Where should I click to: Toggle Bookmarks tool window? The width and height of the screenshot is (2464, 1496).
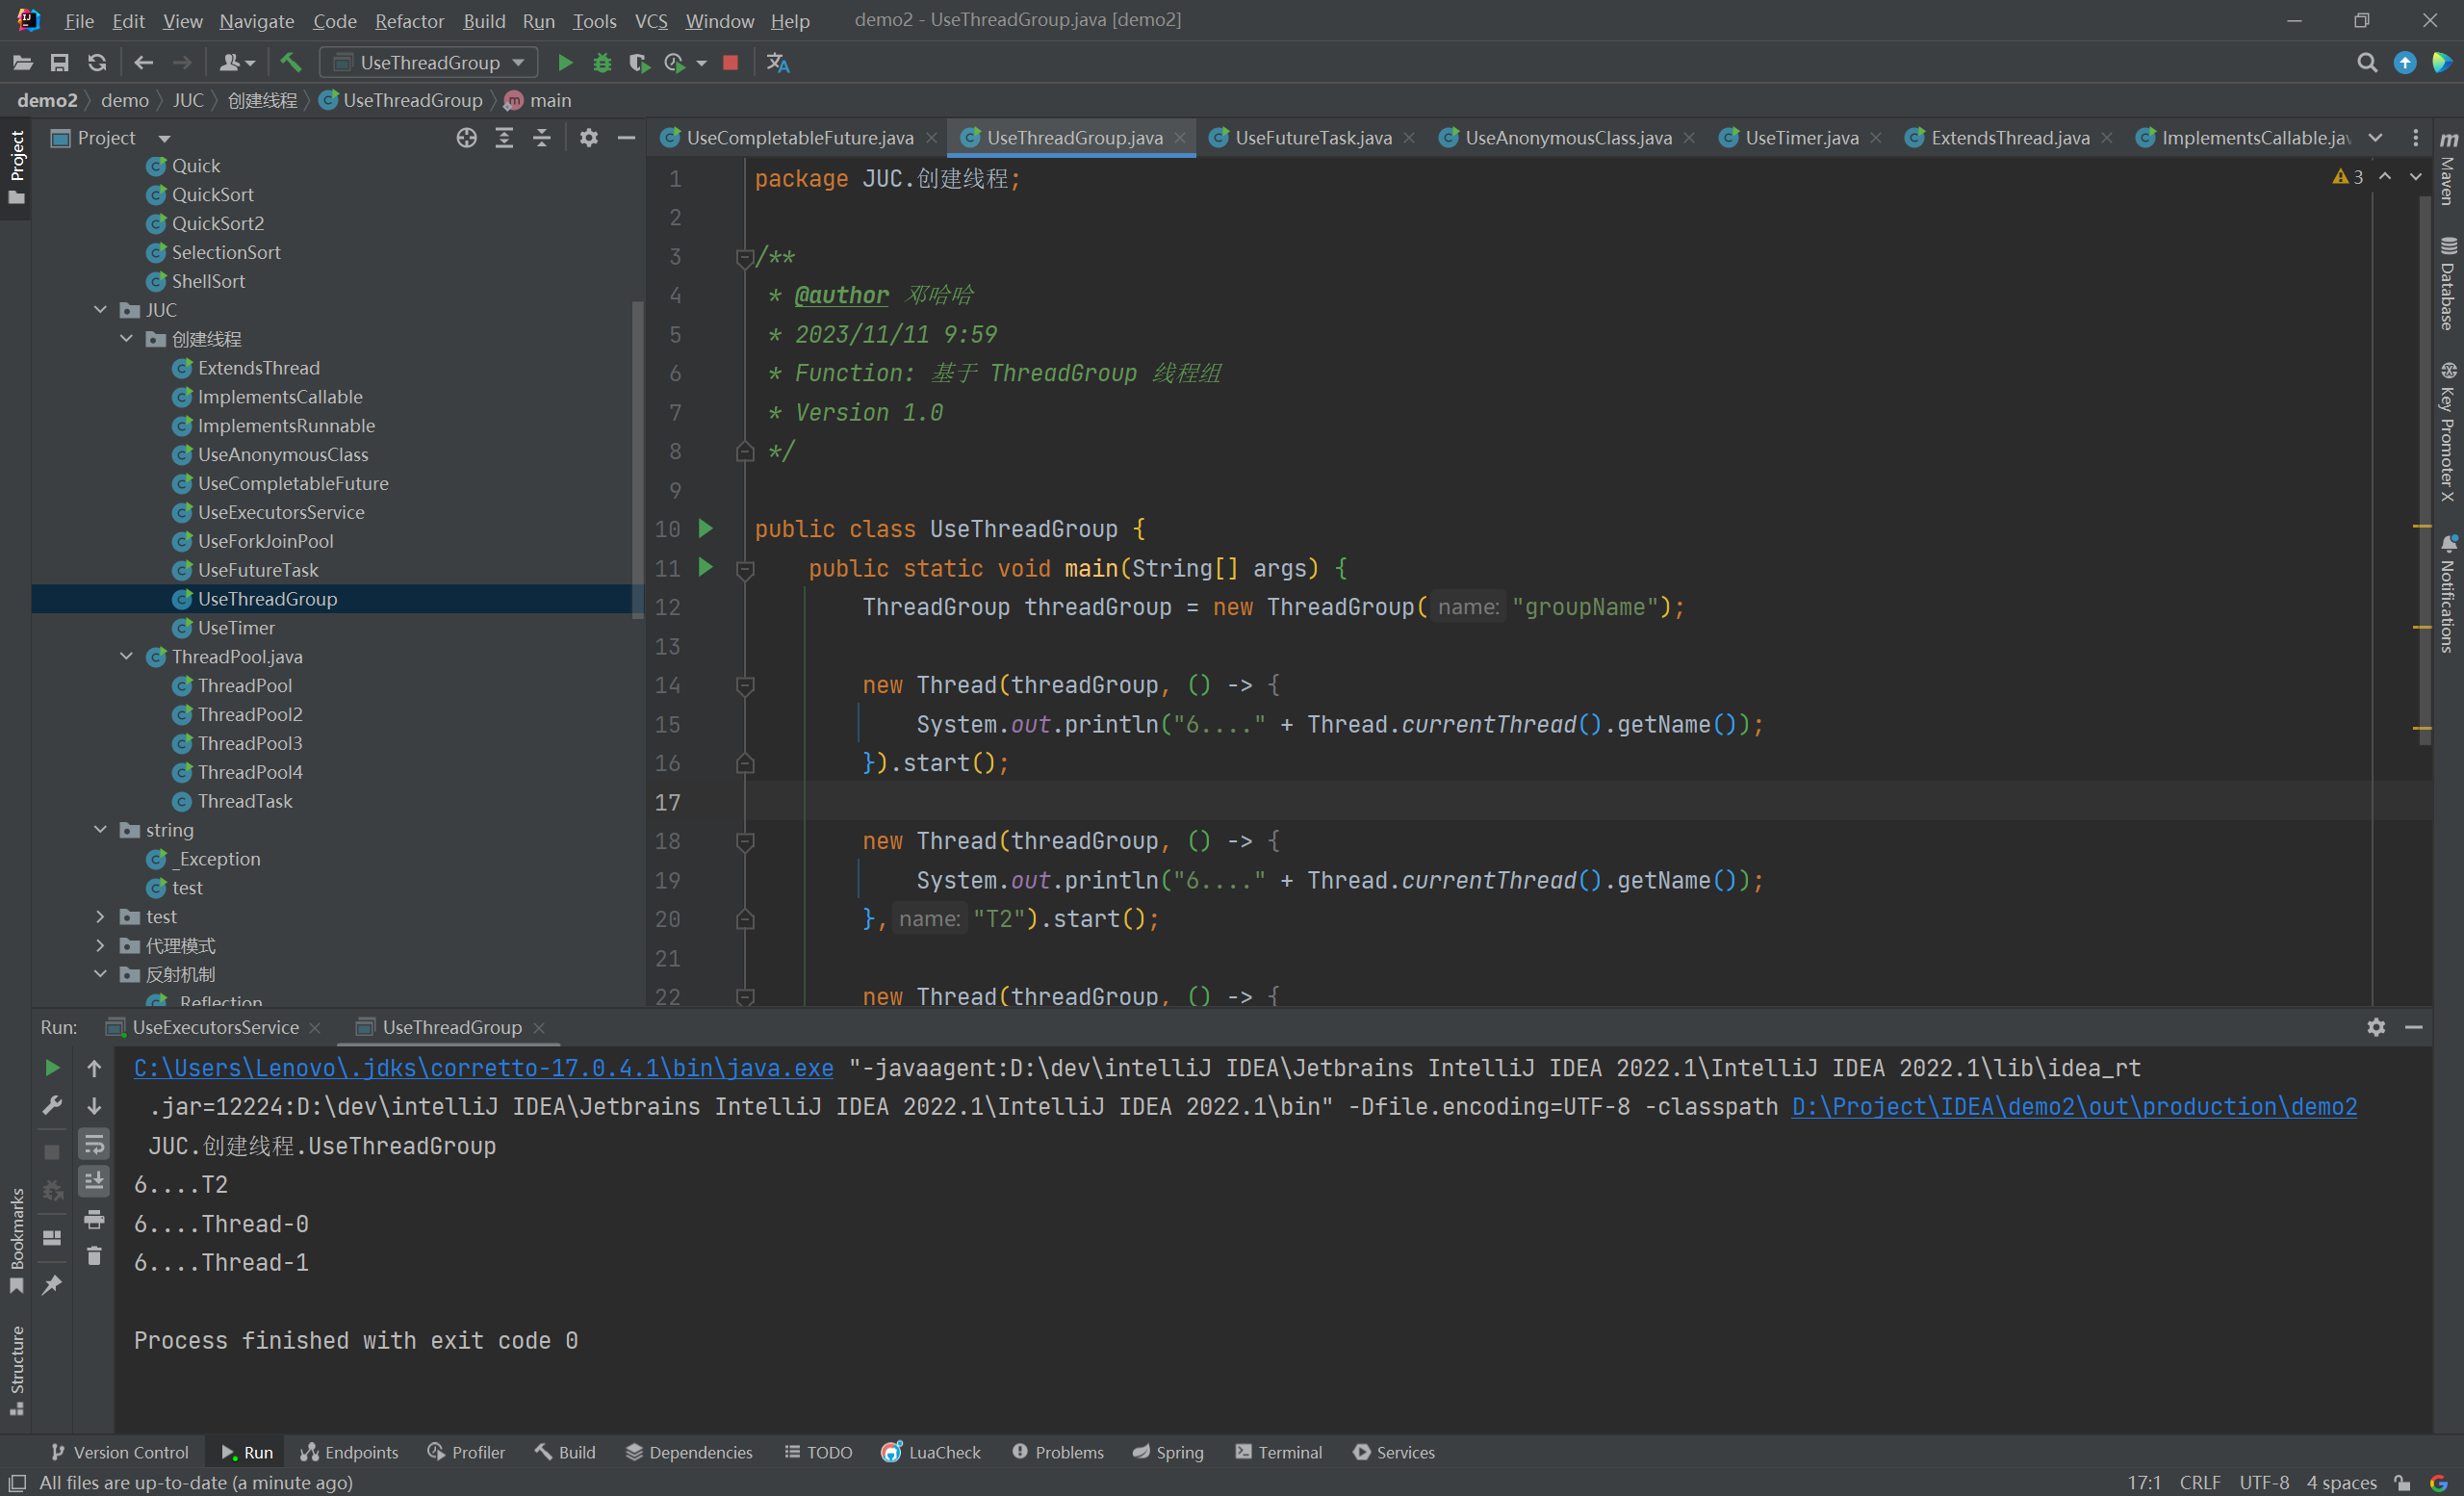(x=16, y=1240)
